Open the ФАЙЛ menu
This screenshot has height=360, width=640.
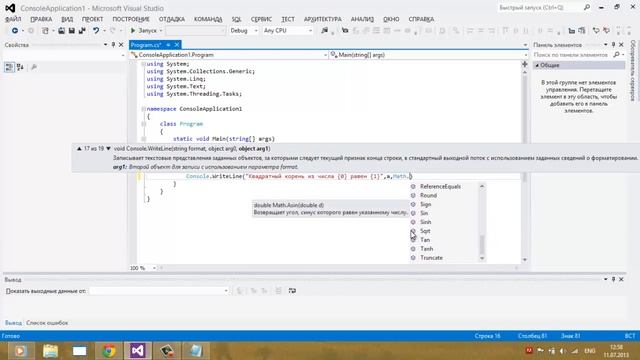point(13,19)
